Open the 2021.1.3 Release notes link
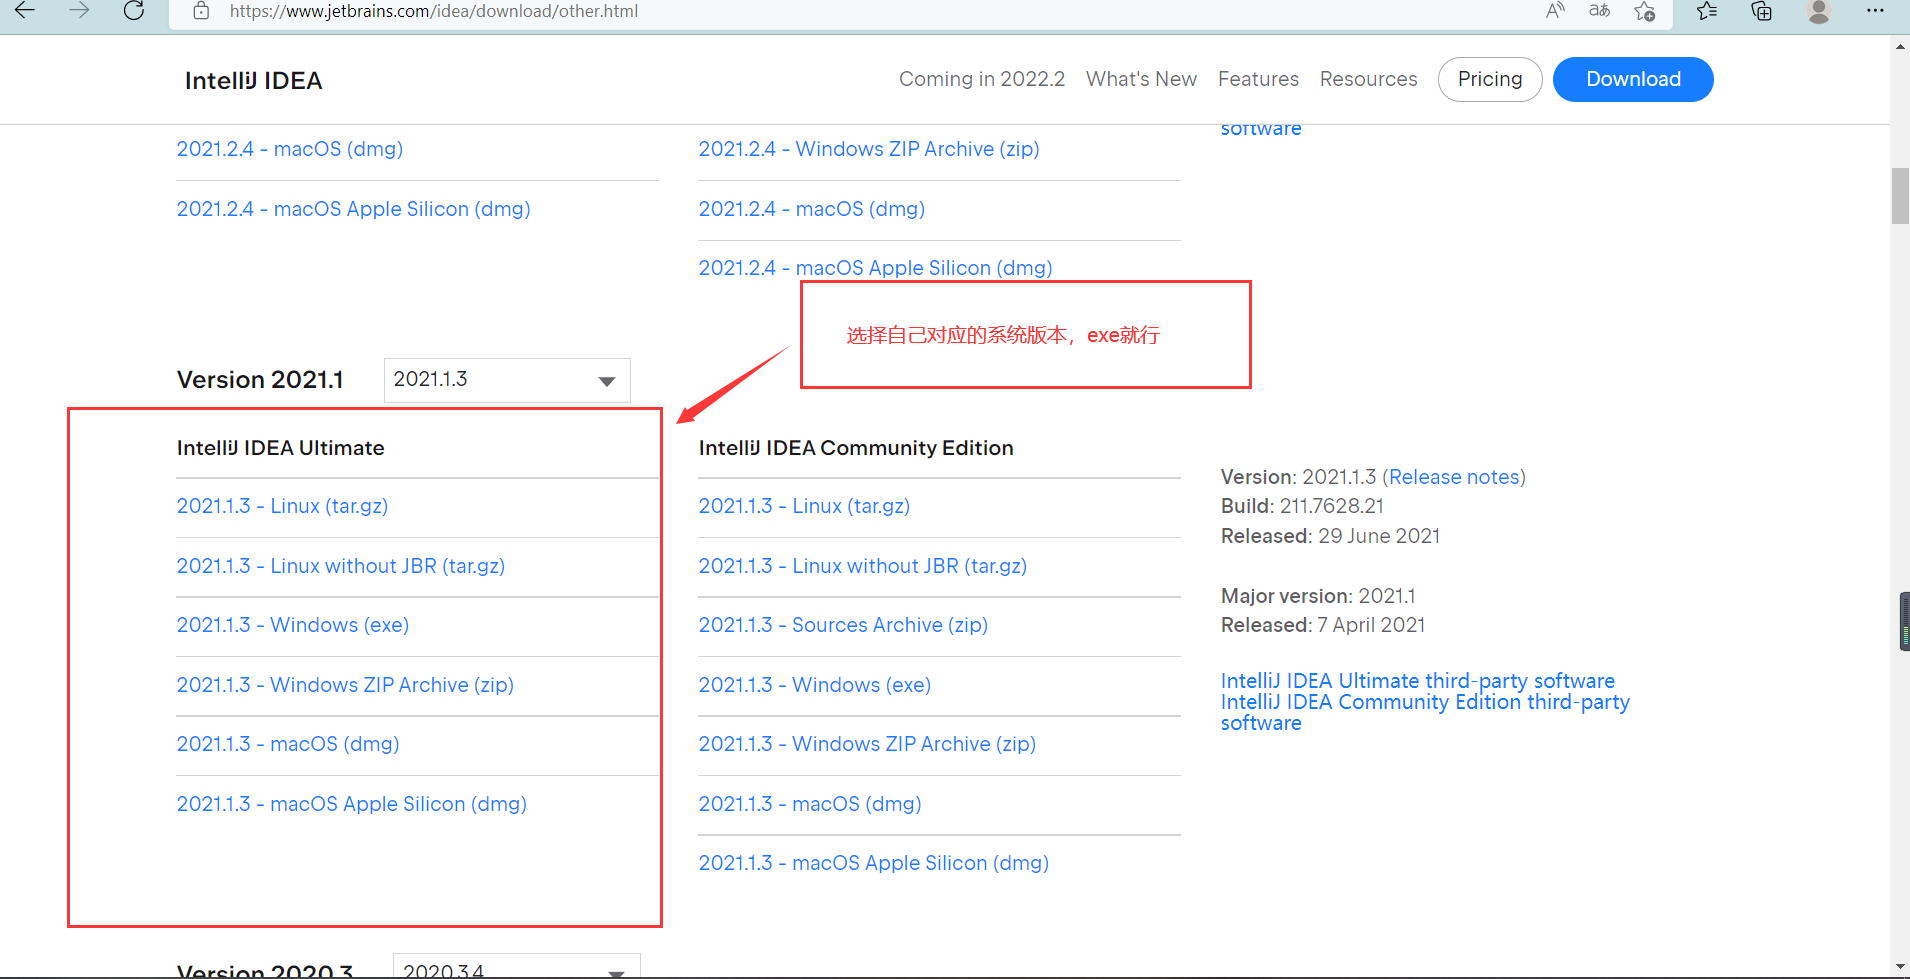The height and width of the screenshot is (979, 1910). [x=1454, y=477]
